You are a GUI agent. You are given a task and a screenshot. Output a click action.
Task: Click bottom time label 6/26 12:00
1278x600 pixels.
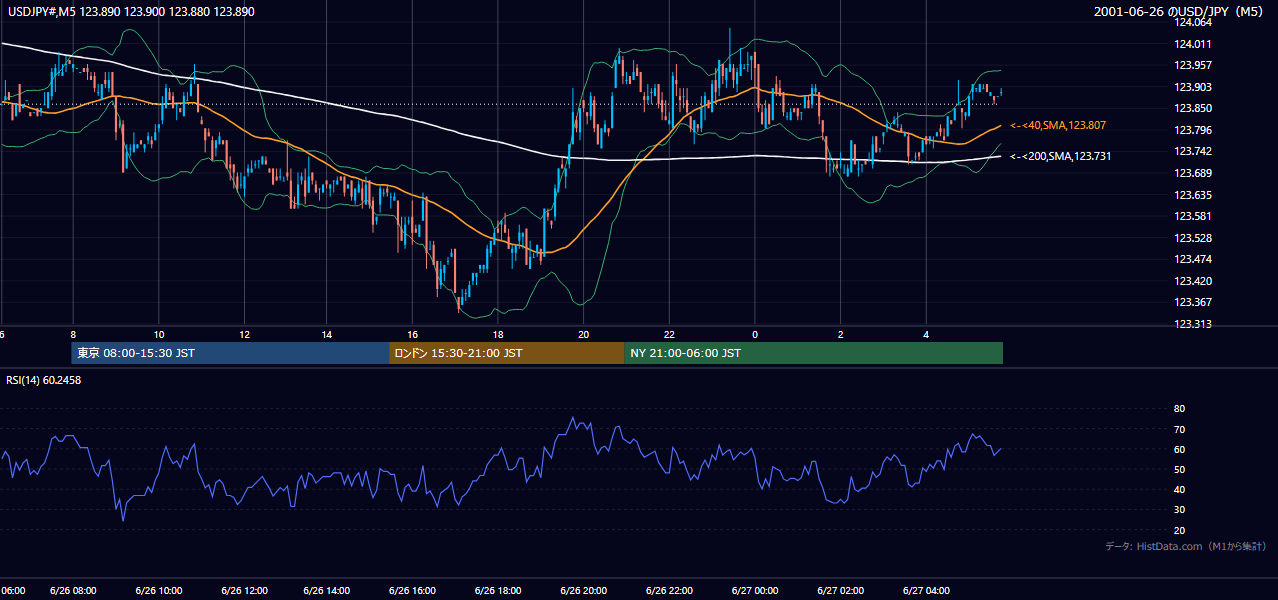click(245, 590)
